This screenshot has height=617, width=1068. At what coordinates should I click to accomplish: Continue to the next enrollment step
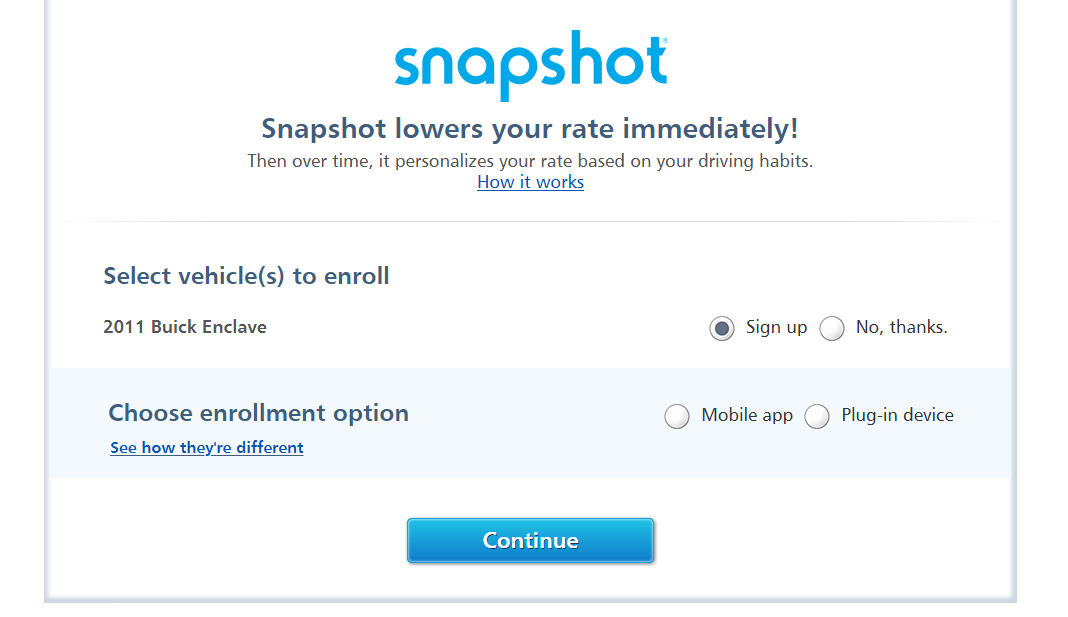coord(530,540)
